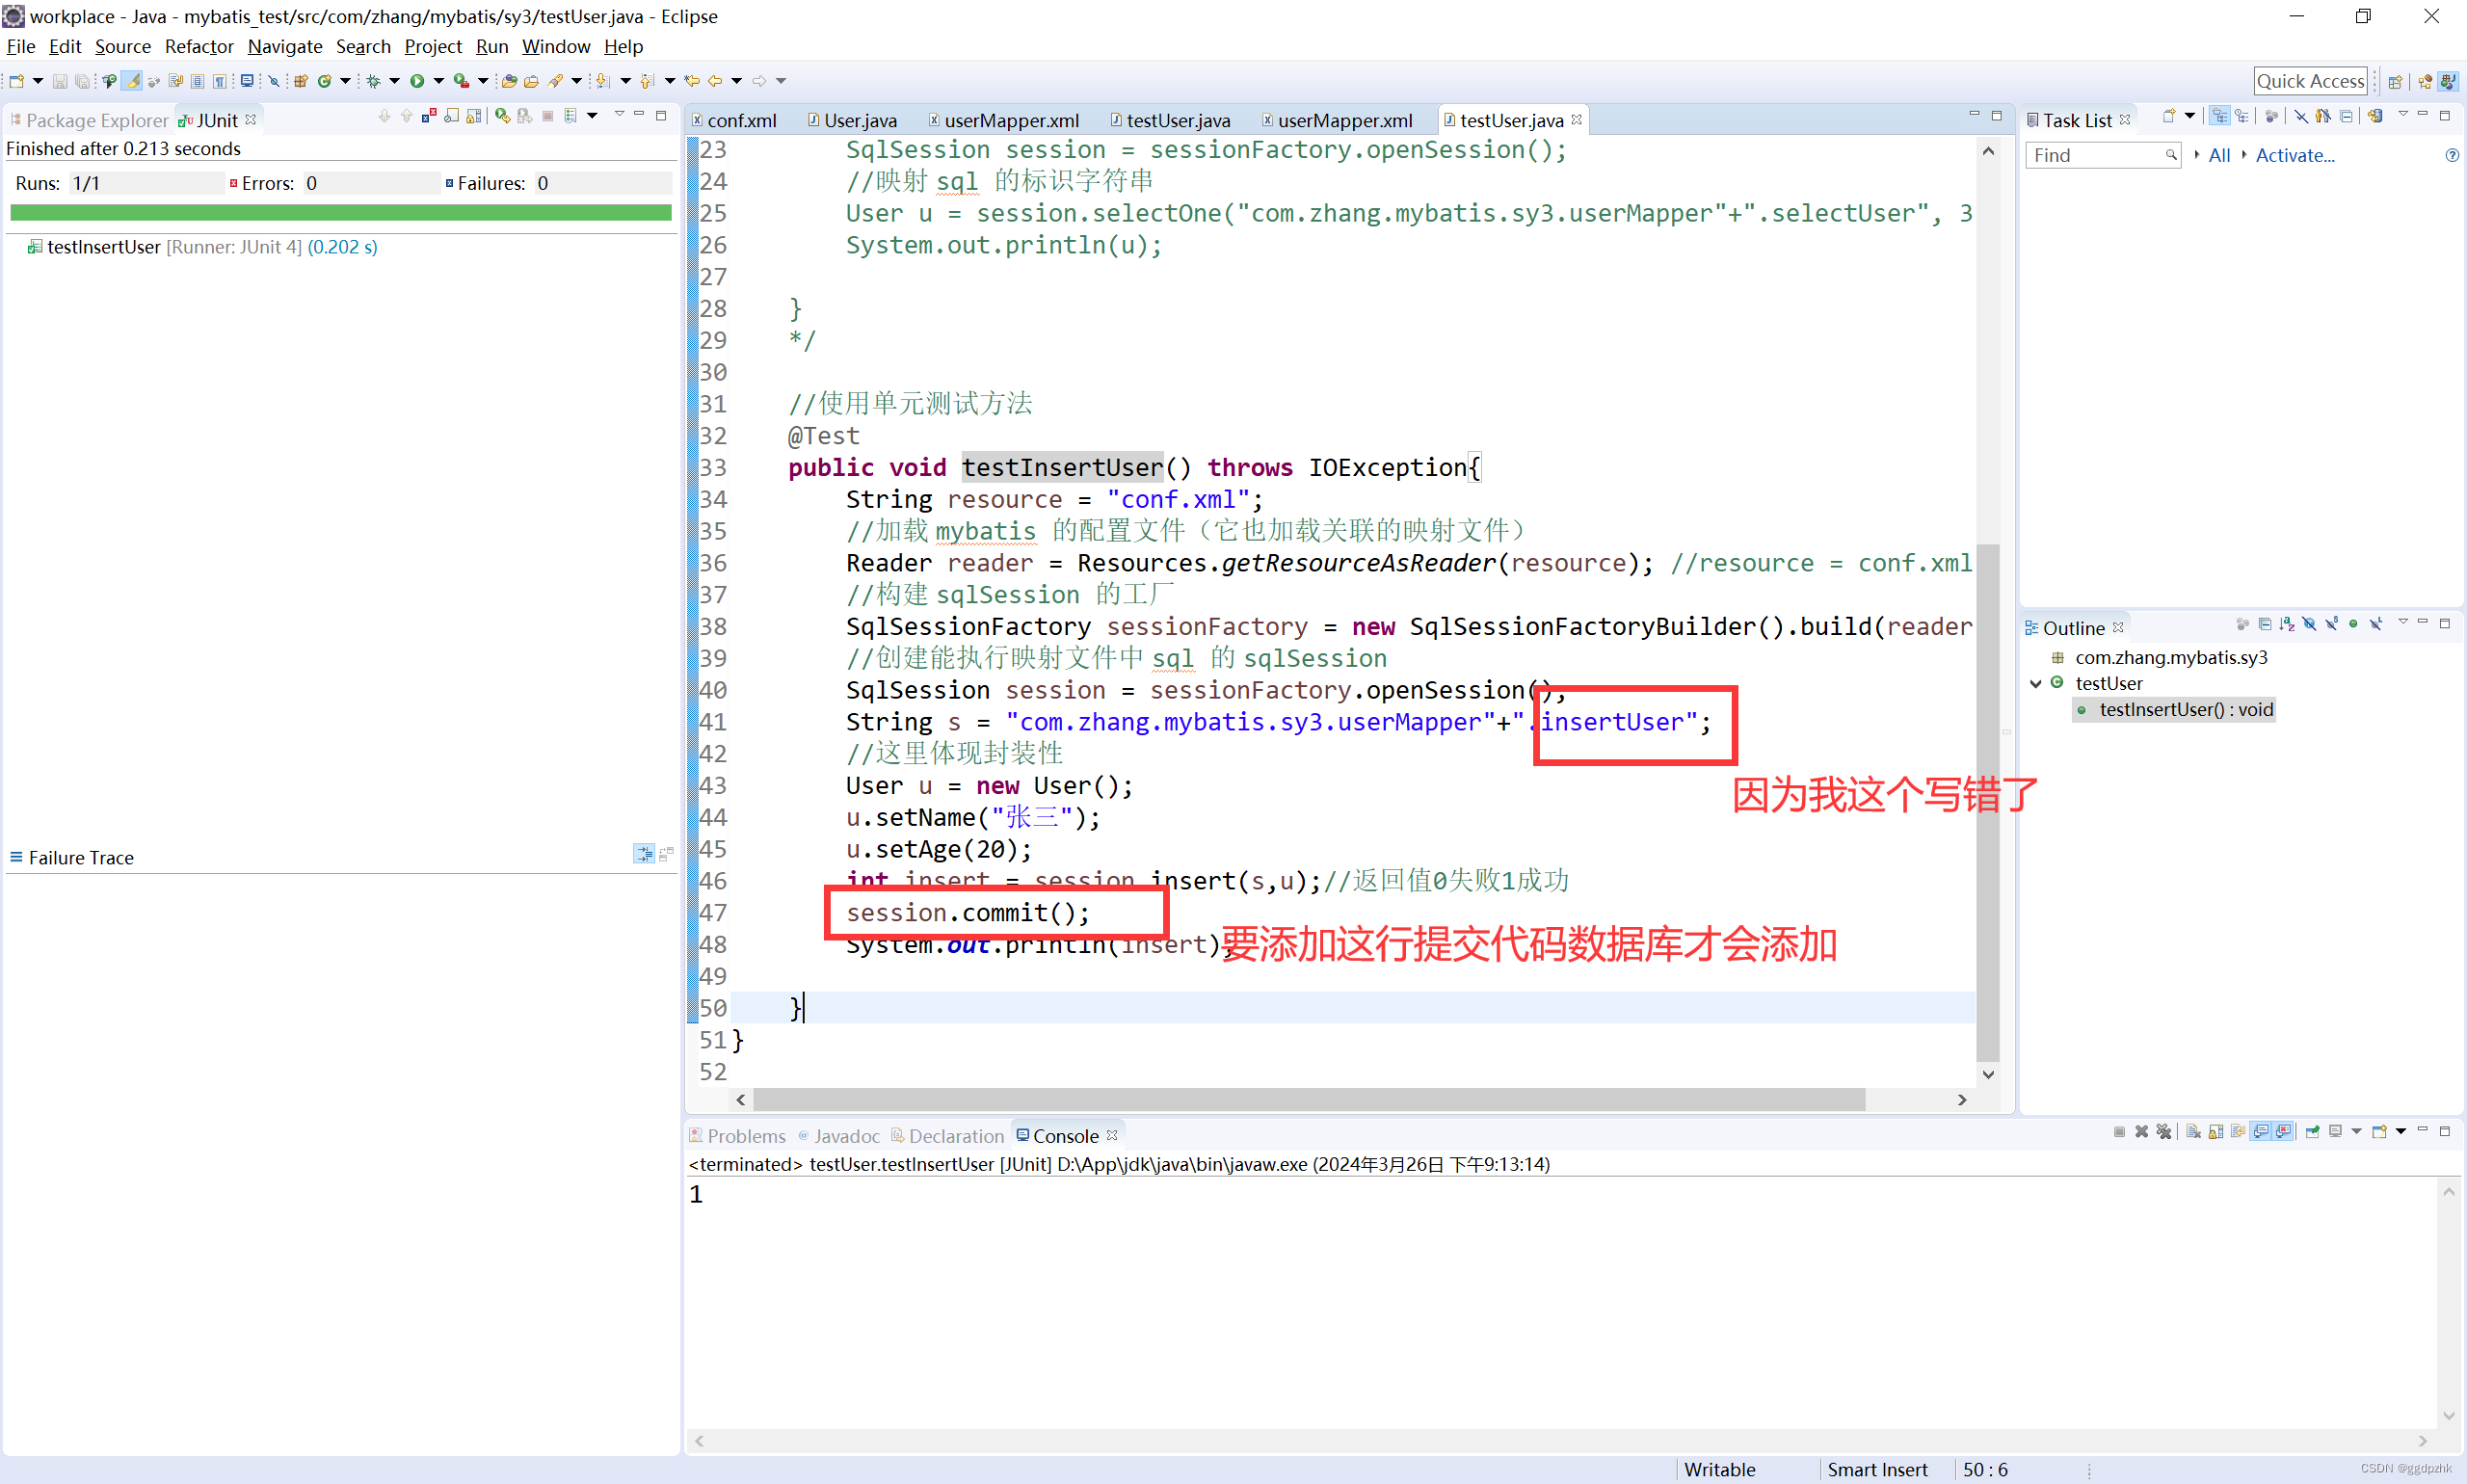2467x1484 pixels.
Task: Click the Debug bug icon in toolbar
Action: 373,81
